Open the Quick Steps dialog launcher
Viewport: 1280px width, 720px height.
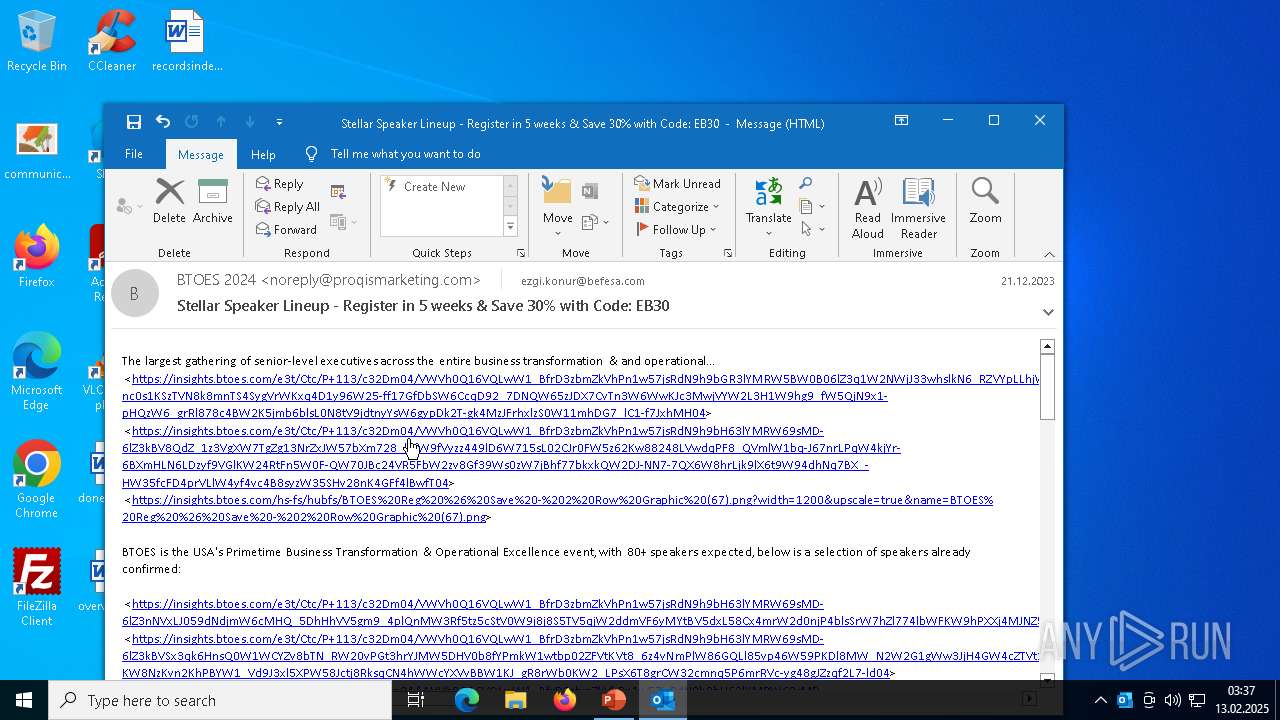pyautogui.click(x=521, y=253)
